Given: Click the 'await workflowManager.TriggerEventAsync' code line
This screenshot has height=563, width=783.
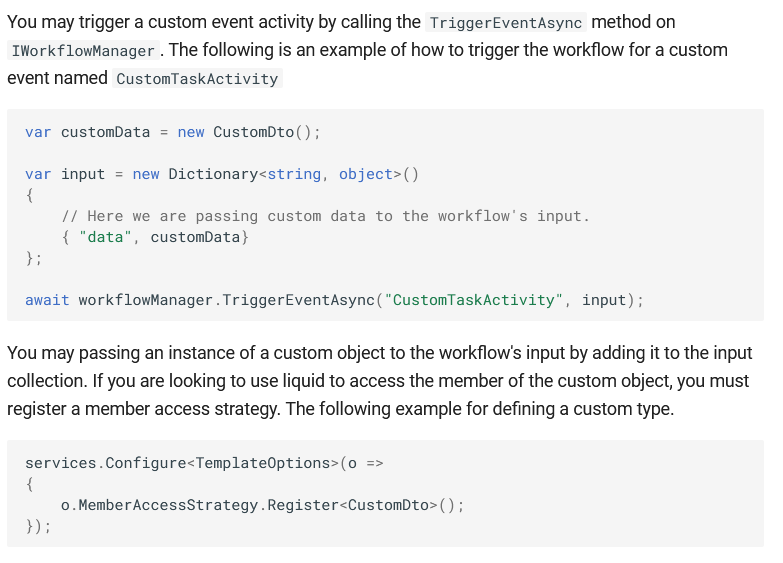Looking at the screenshot, I should point(335,300).
